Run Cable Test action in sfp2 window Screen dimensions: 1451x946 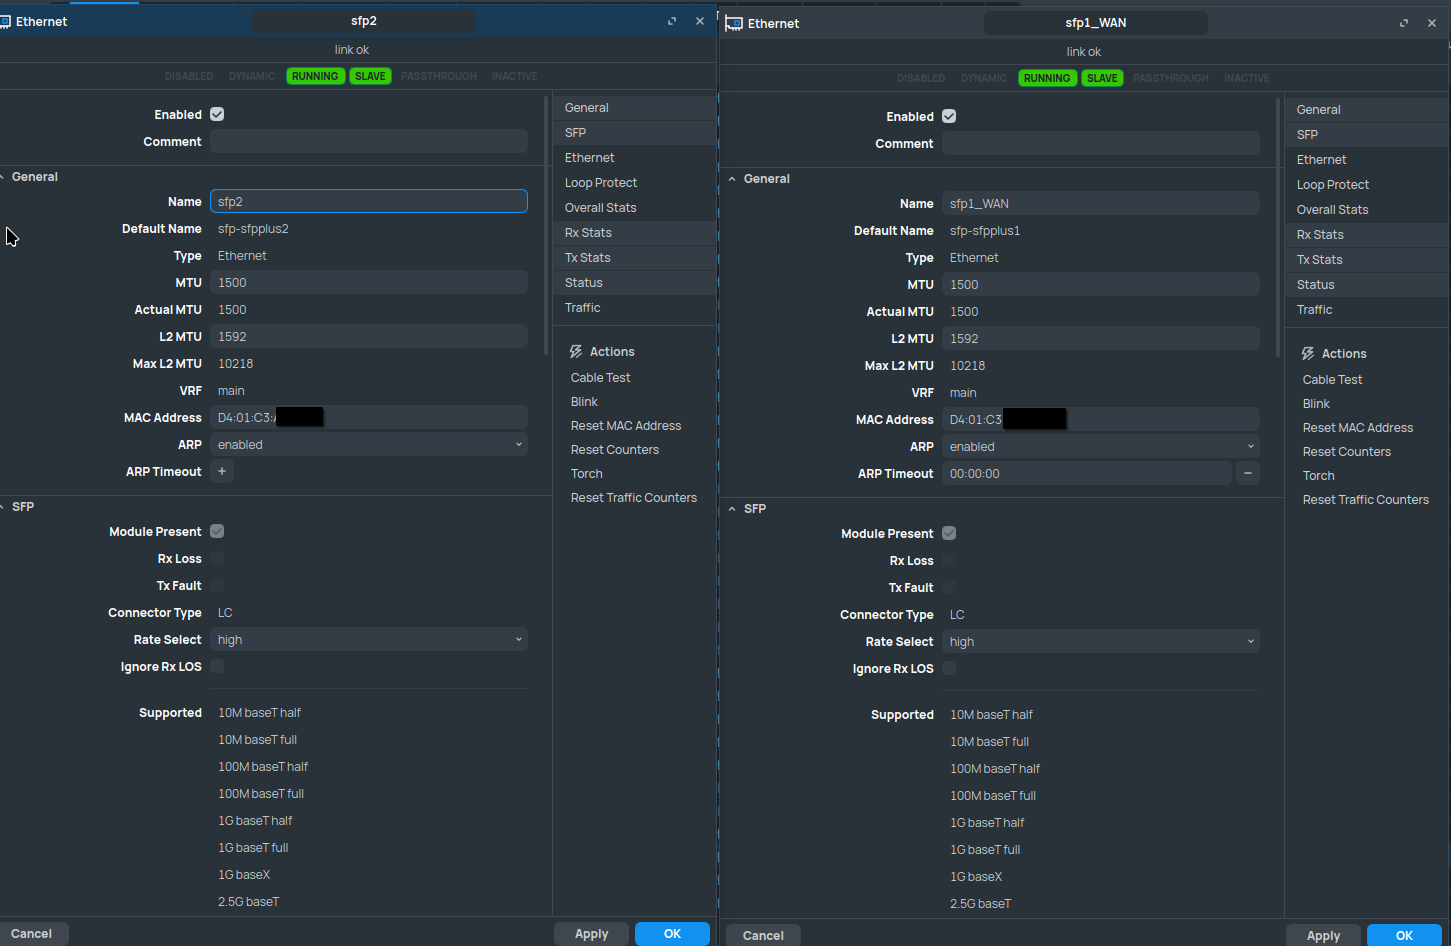(x=600, y=378)
